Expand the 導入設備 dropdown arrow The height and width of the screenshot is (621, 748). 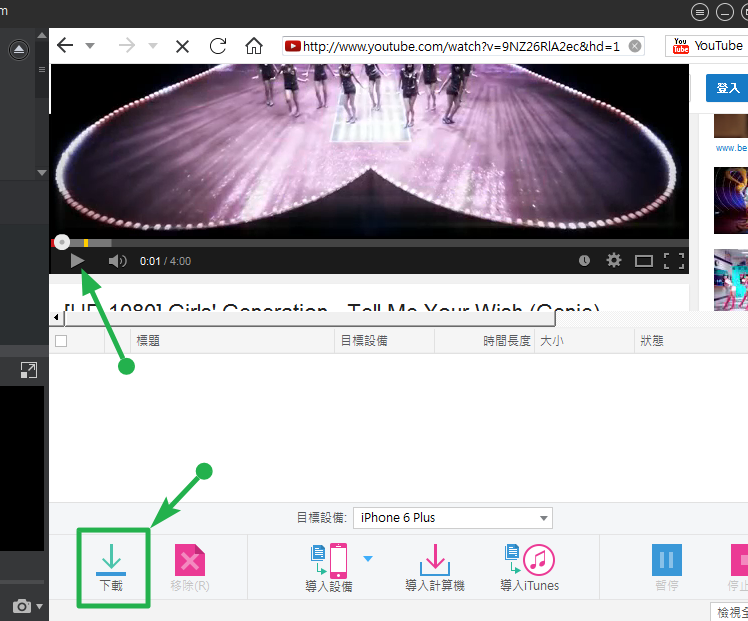368,558
